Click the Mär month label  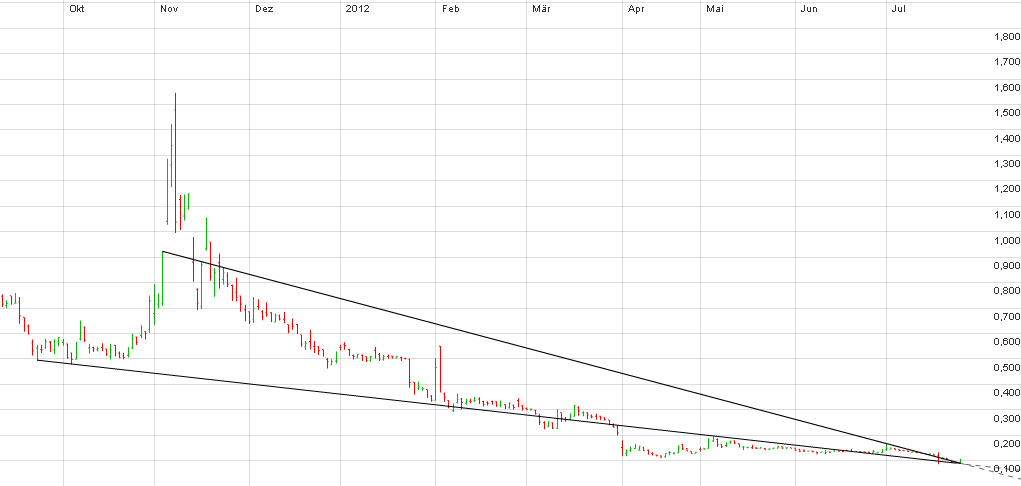click(x=540, y=10)
